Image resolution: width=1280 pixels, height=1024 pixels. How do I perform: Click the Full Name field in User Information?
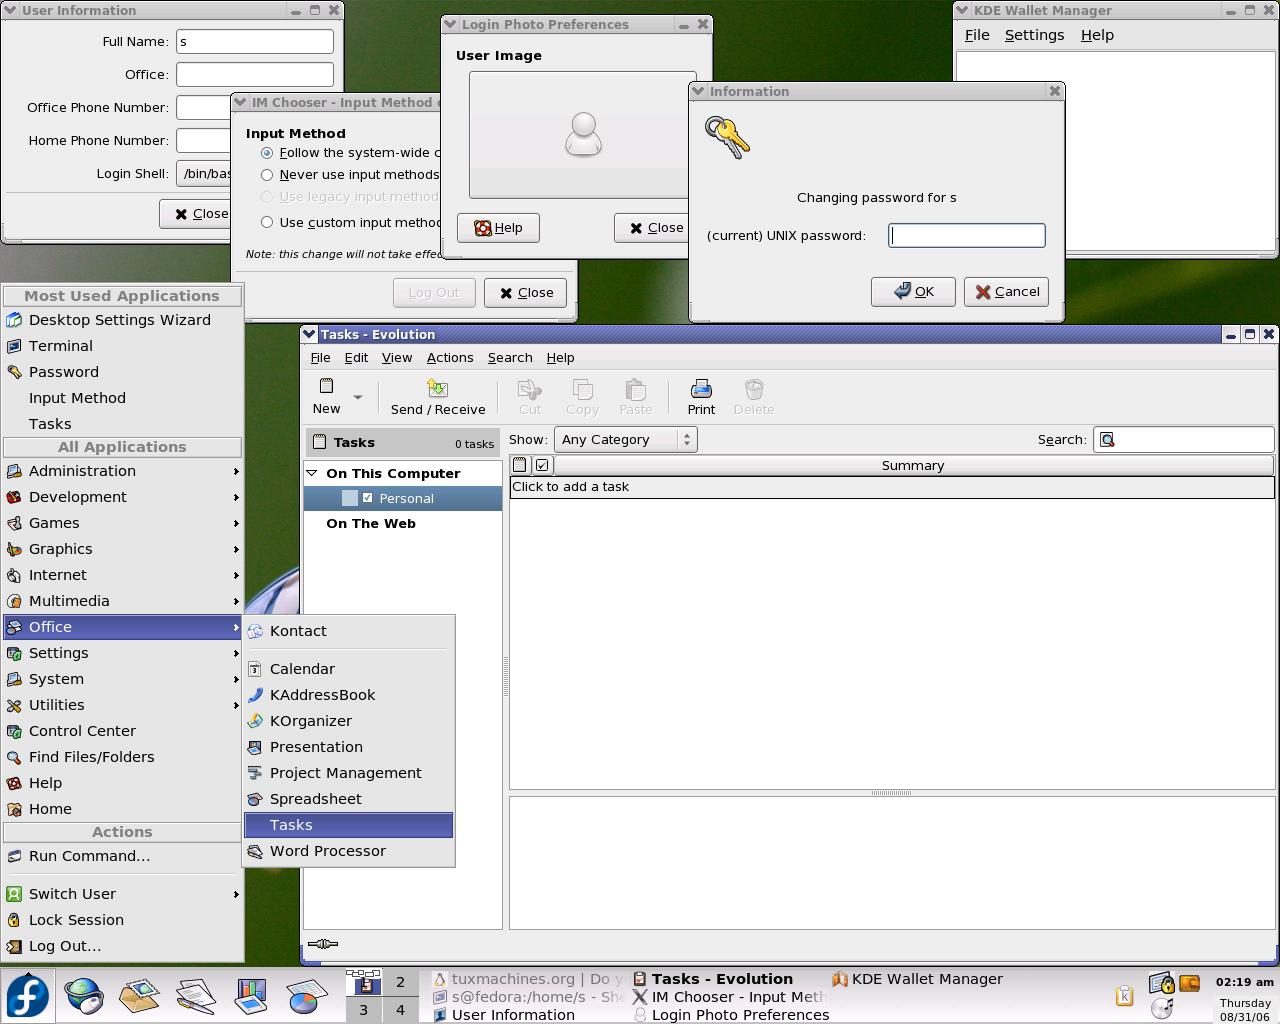click(255, 42)
